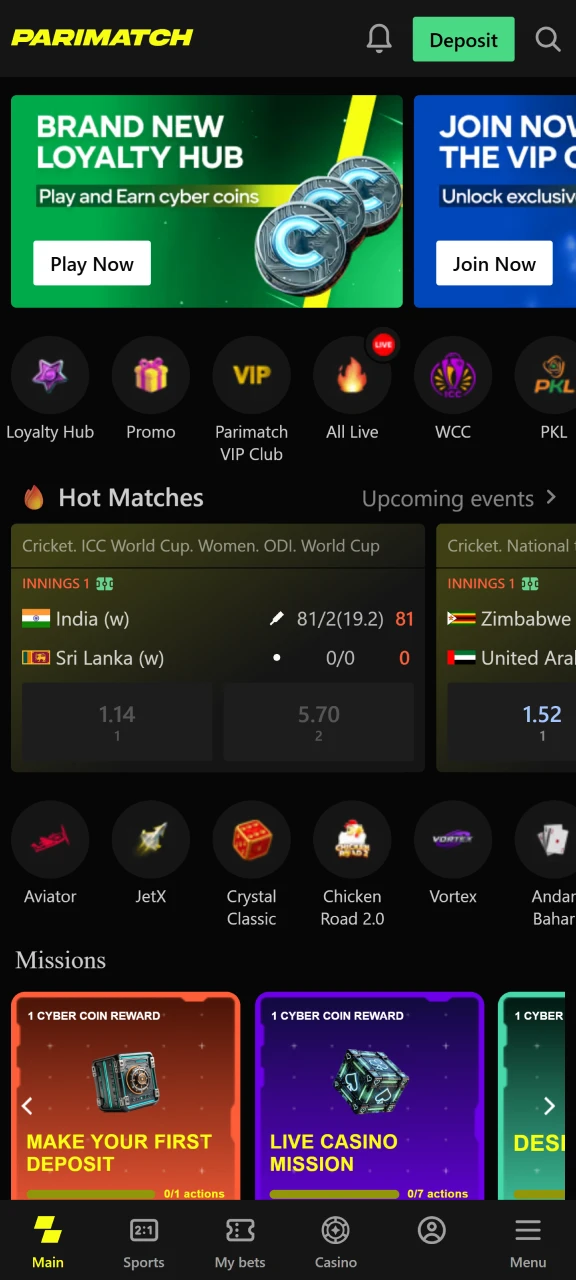Open All Live flame icon
Image resolution: width=576 pixels, height=1280 pixels.
click(x=352, y=376)
